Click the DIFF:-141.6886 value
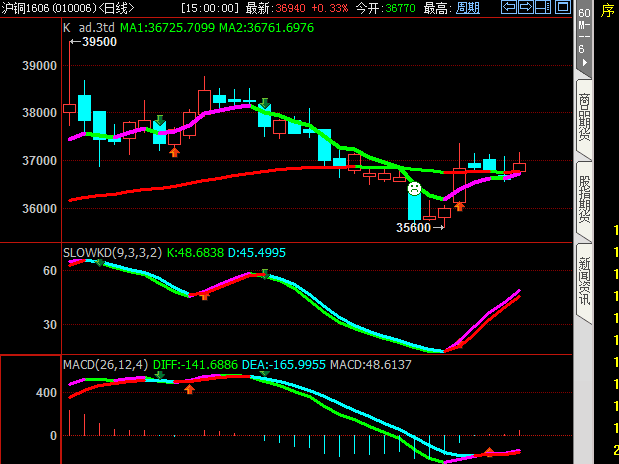619x464 pixels. (195, 364)
